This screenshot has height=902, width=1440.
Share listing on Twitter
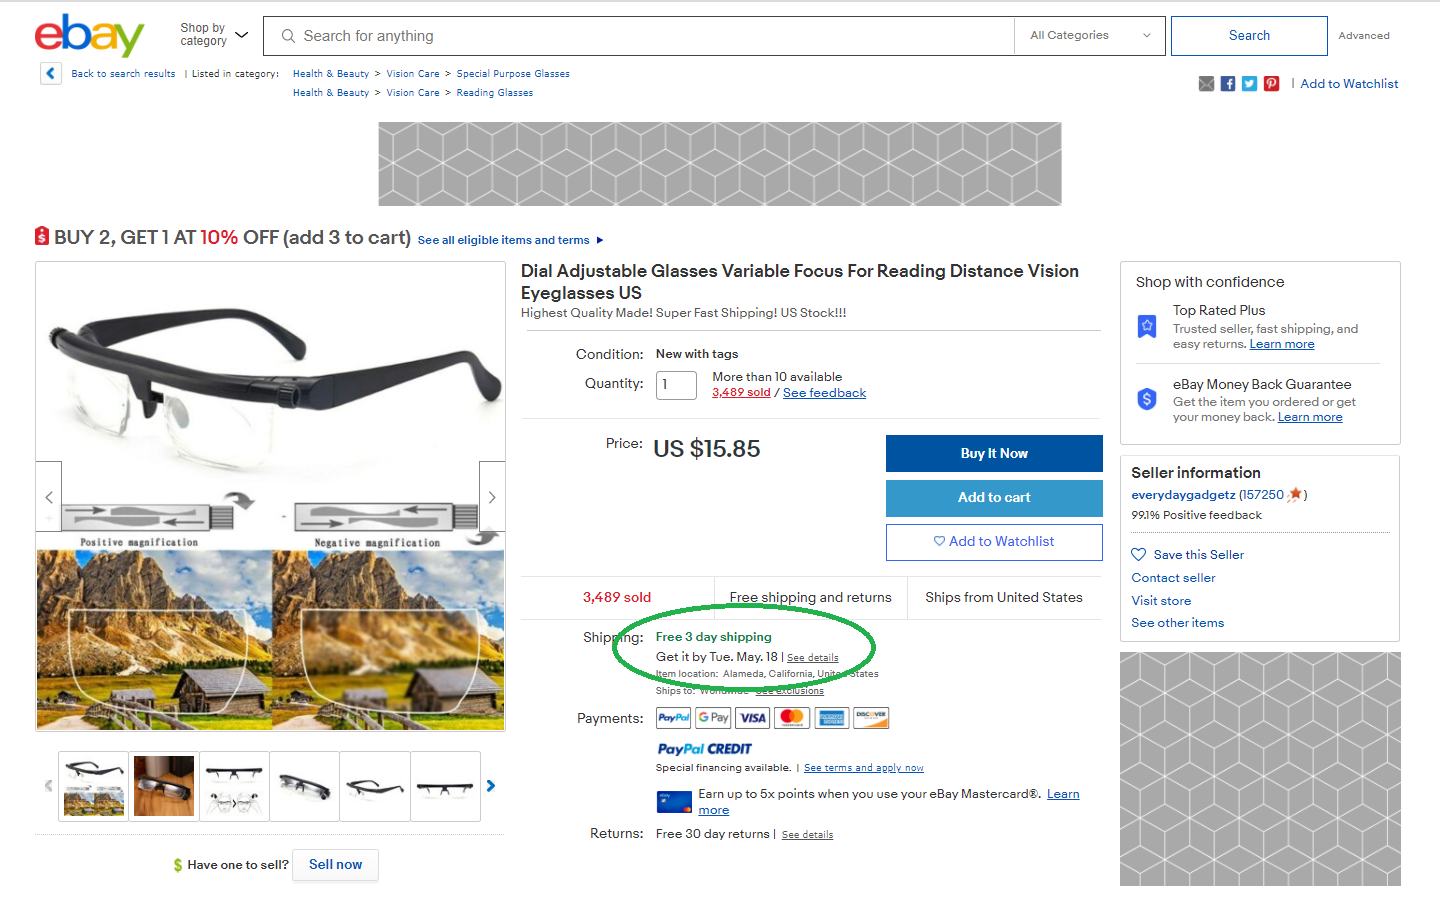pyautogui.click(x=1249, y=84)
